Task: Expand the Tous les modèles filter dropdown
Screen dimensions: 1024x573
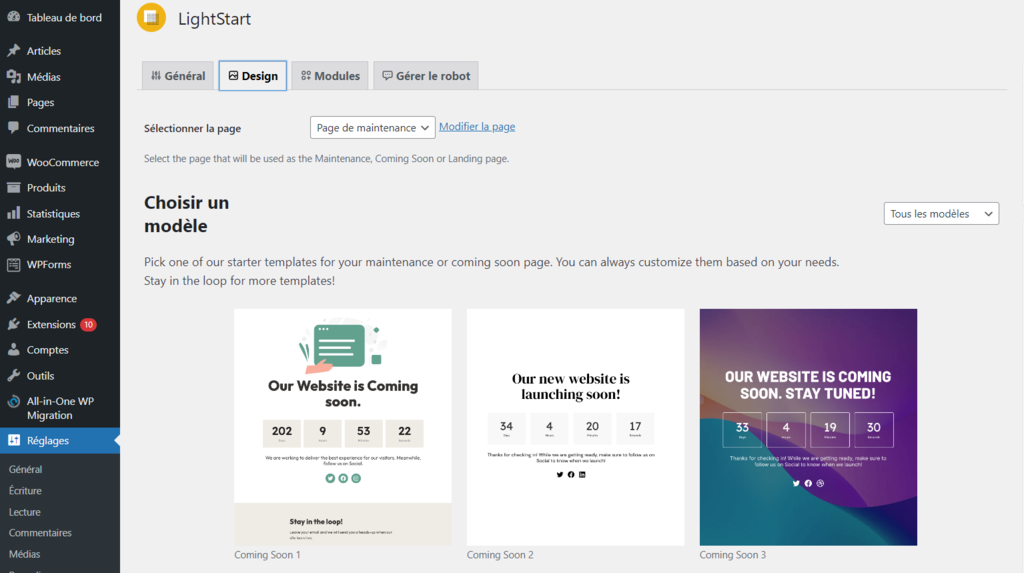Action: pyautogui.click(x=941, y=214)
